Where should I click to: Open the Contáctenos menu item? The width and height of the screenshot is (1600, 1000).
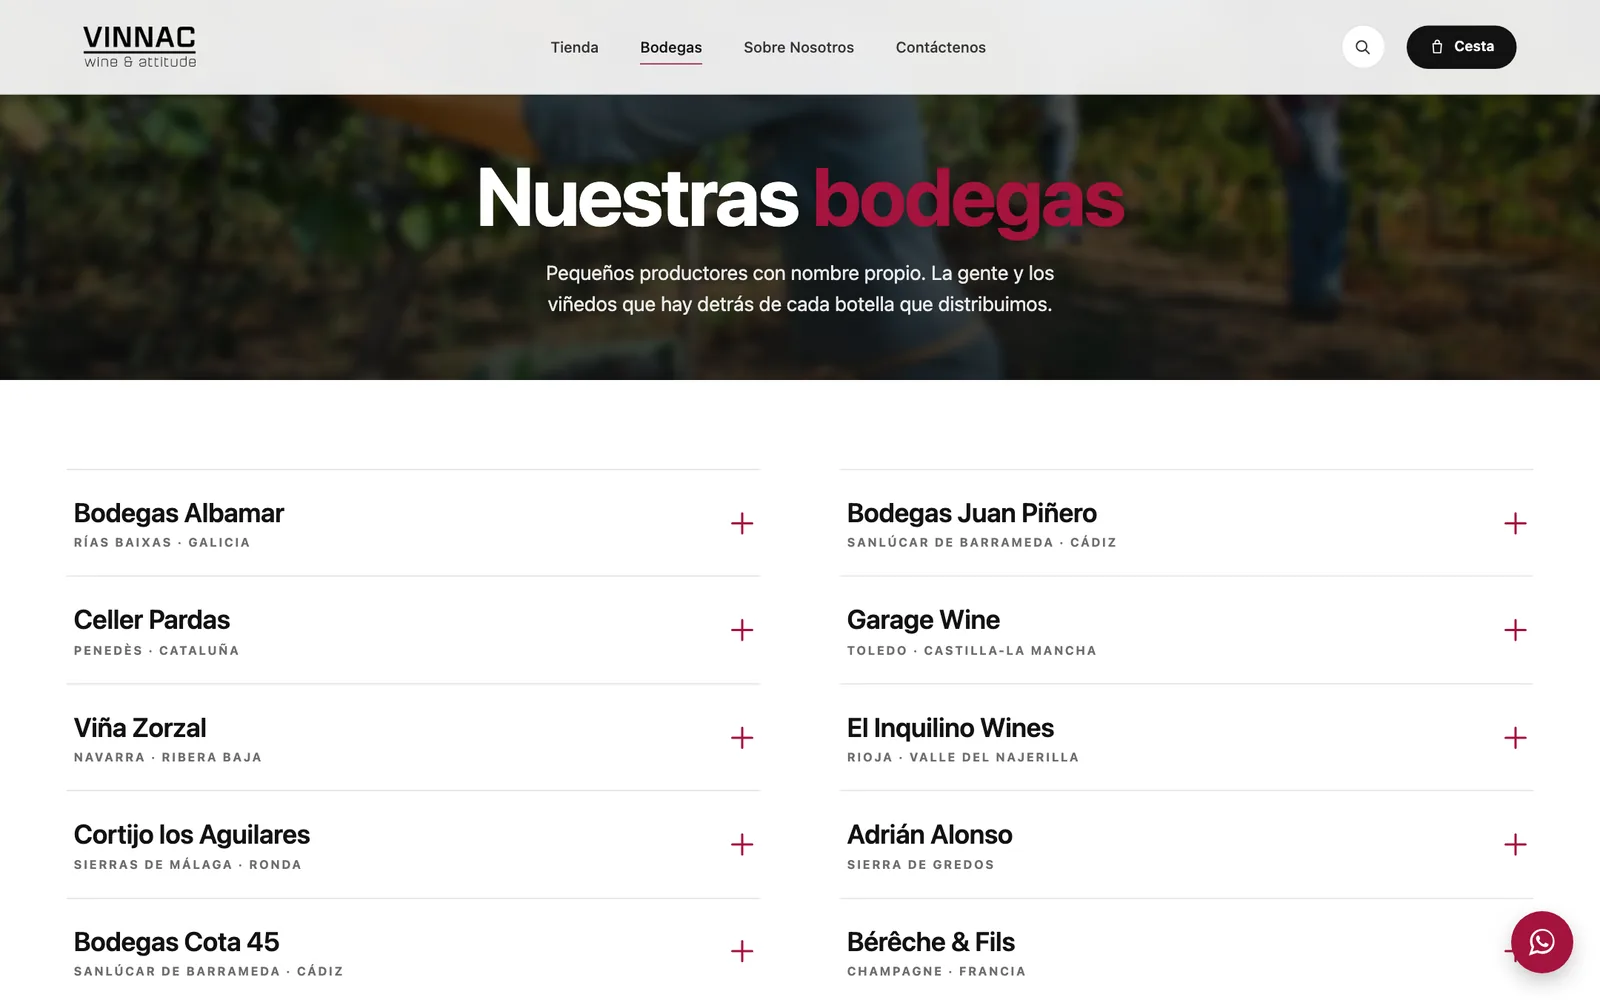pos(941,47)
